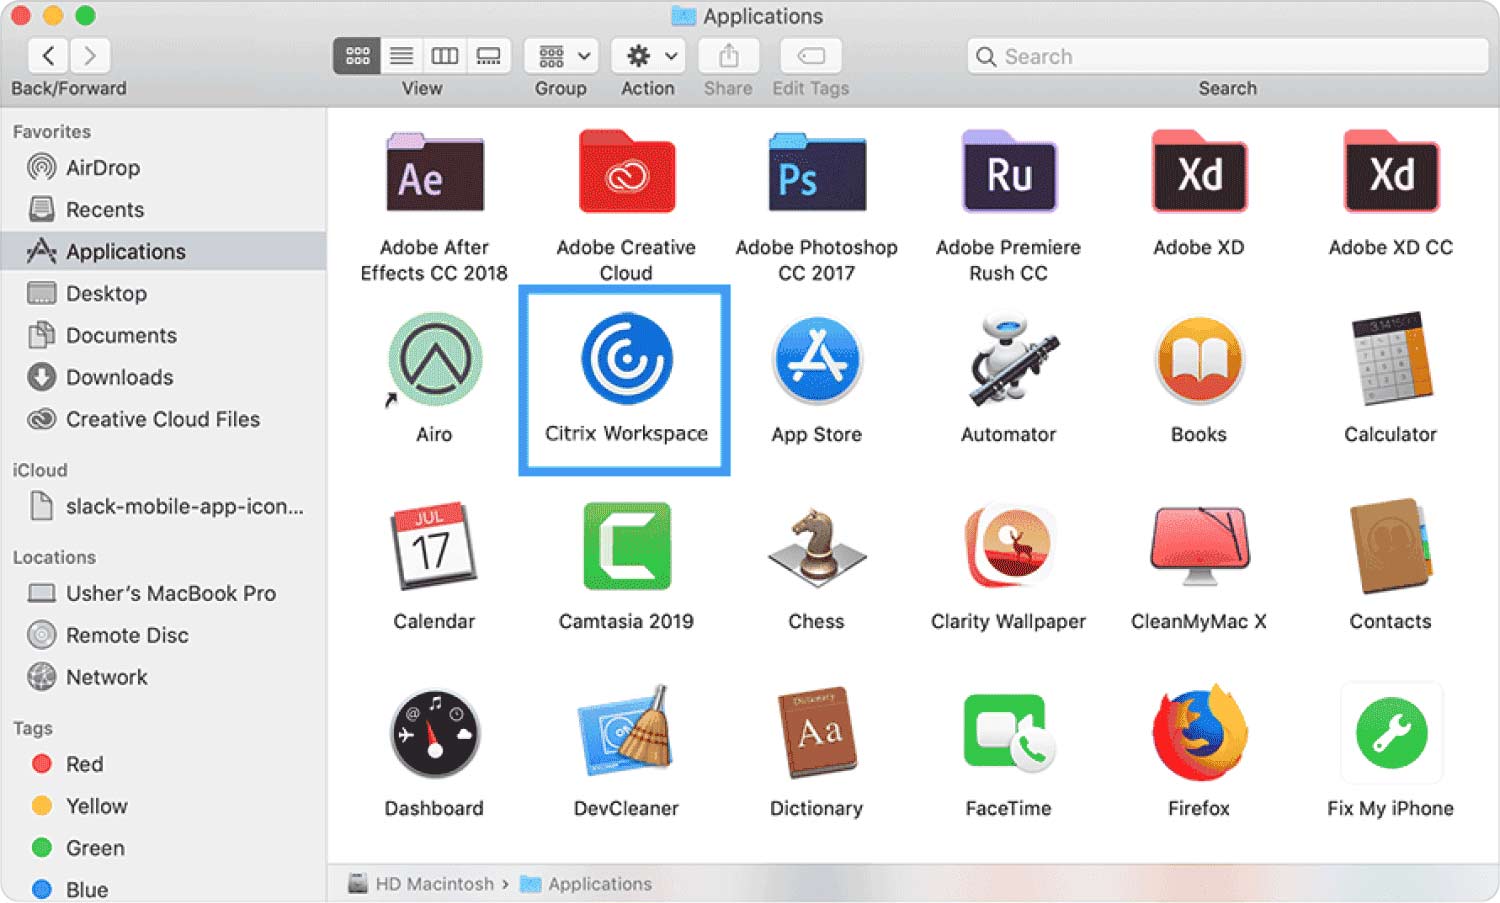Select the DevCleaner app
The width and height of the screenshot is (1500, 903).
(626, 733)
